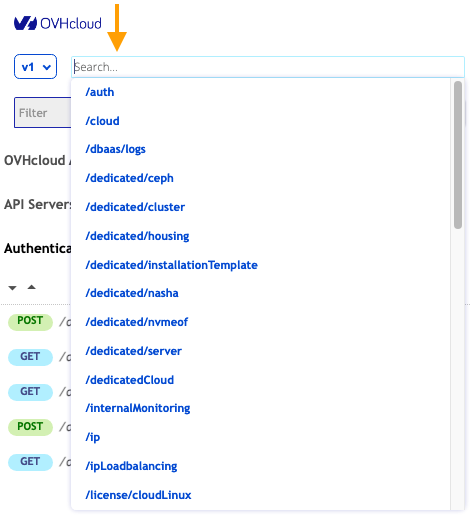Viewport: 471px width, 524px height.
Task: Open the last GET operation row
Action: [x=39, y=462]
